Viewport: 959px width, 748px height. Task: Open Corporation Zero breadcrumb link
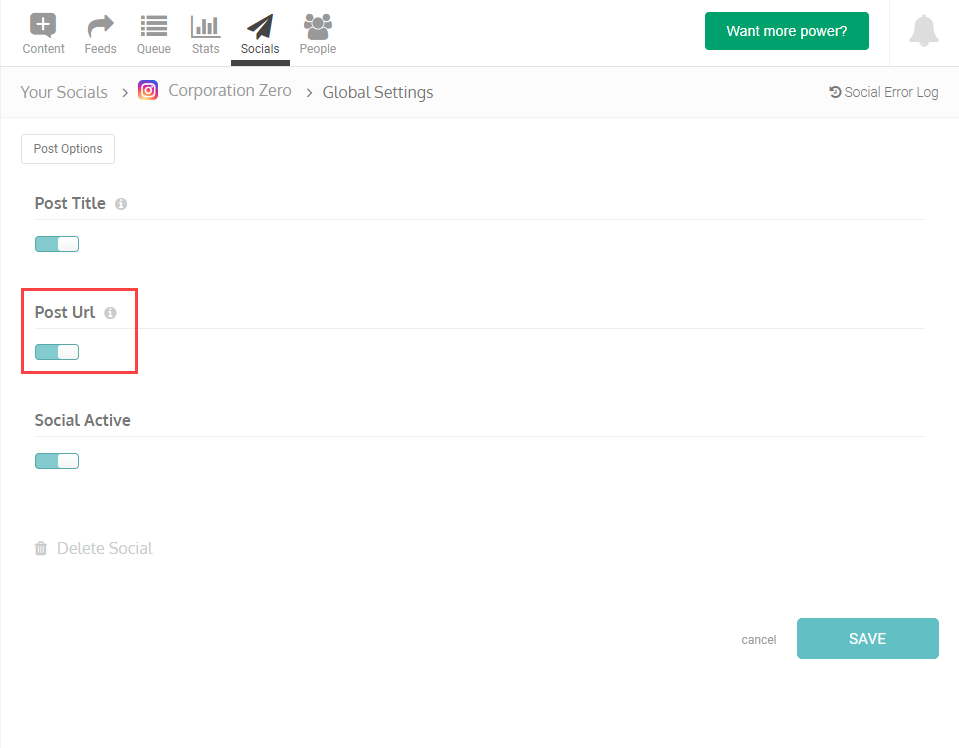230,91
